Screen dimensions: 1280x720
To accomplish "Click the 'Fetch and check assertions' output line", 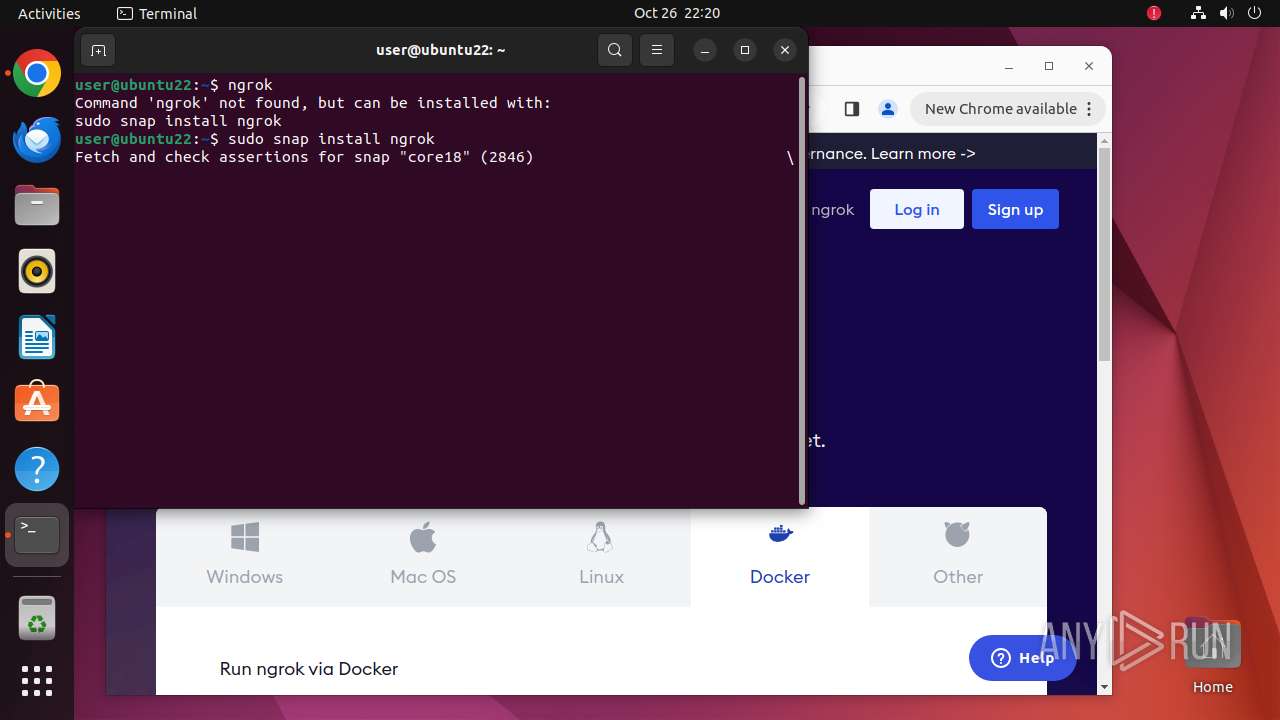I will coord(304,157).
